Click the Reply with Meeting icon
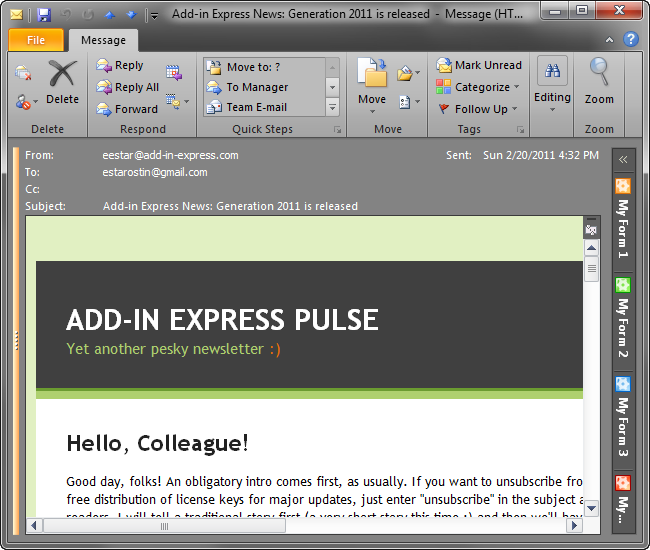Viewport: 650px width, 550px height. pos(174,73)
